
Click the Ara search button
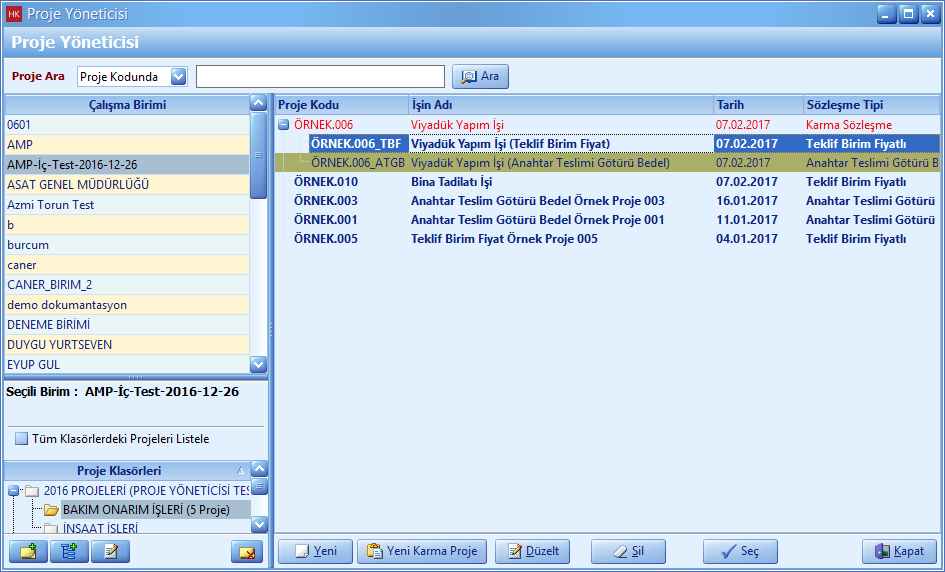[480, 77]
